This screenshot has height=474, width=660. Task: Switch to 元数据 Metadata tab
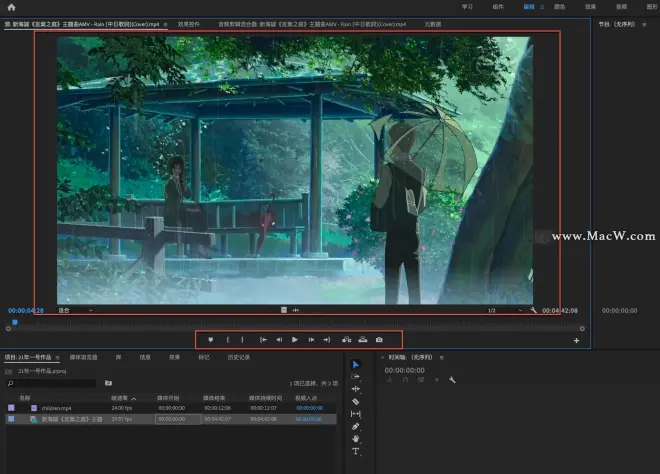pyautogui.click(x=433, y=24)
